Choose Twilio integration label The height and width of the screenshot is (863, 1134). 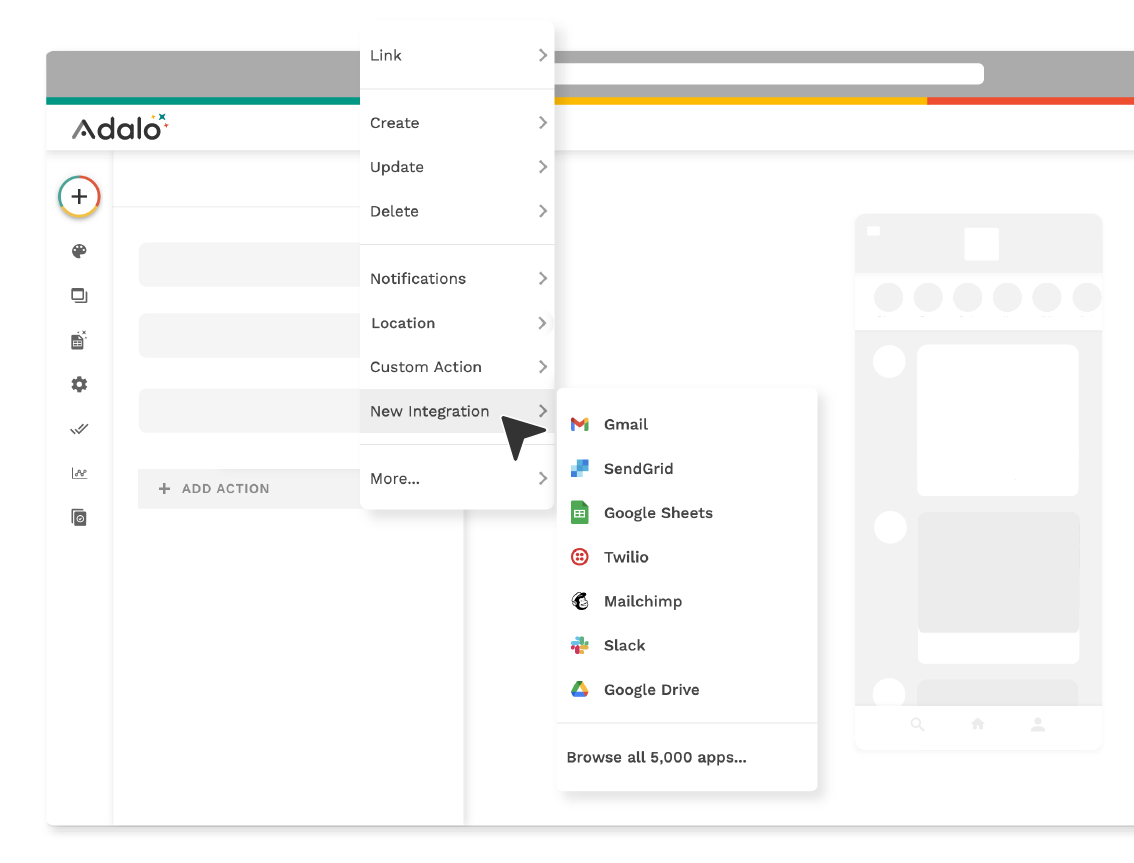pyautogui.click(x=626, y=557)
